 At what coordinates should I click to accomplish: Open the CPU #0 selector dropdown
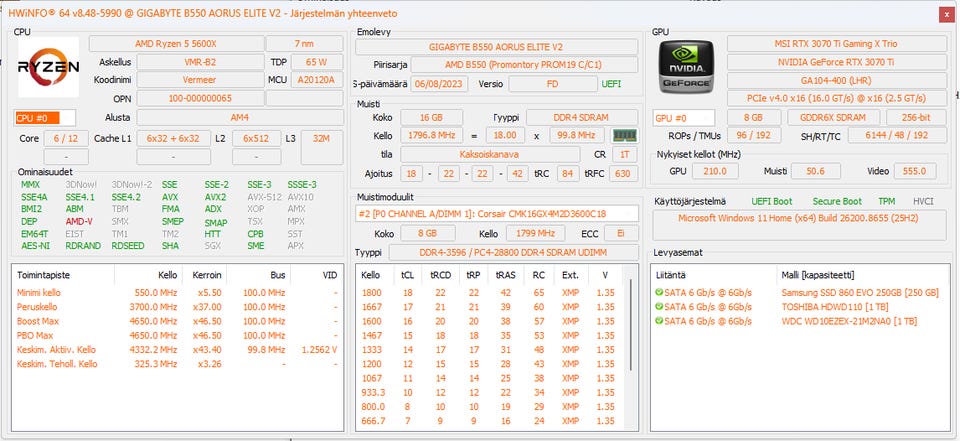coord(45,118)
